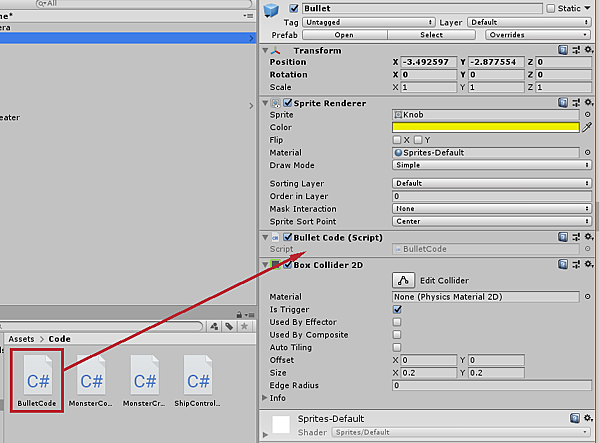The width and height of the screenshot is (600, 443).
Task: Click the Physics Material 2D picker circle
Action: 588,296
